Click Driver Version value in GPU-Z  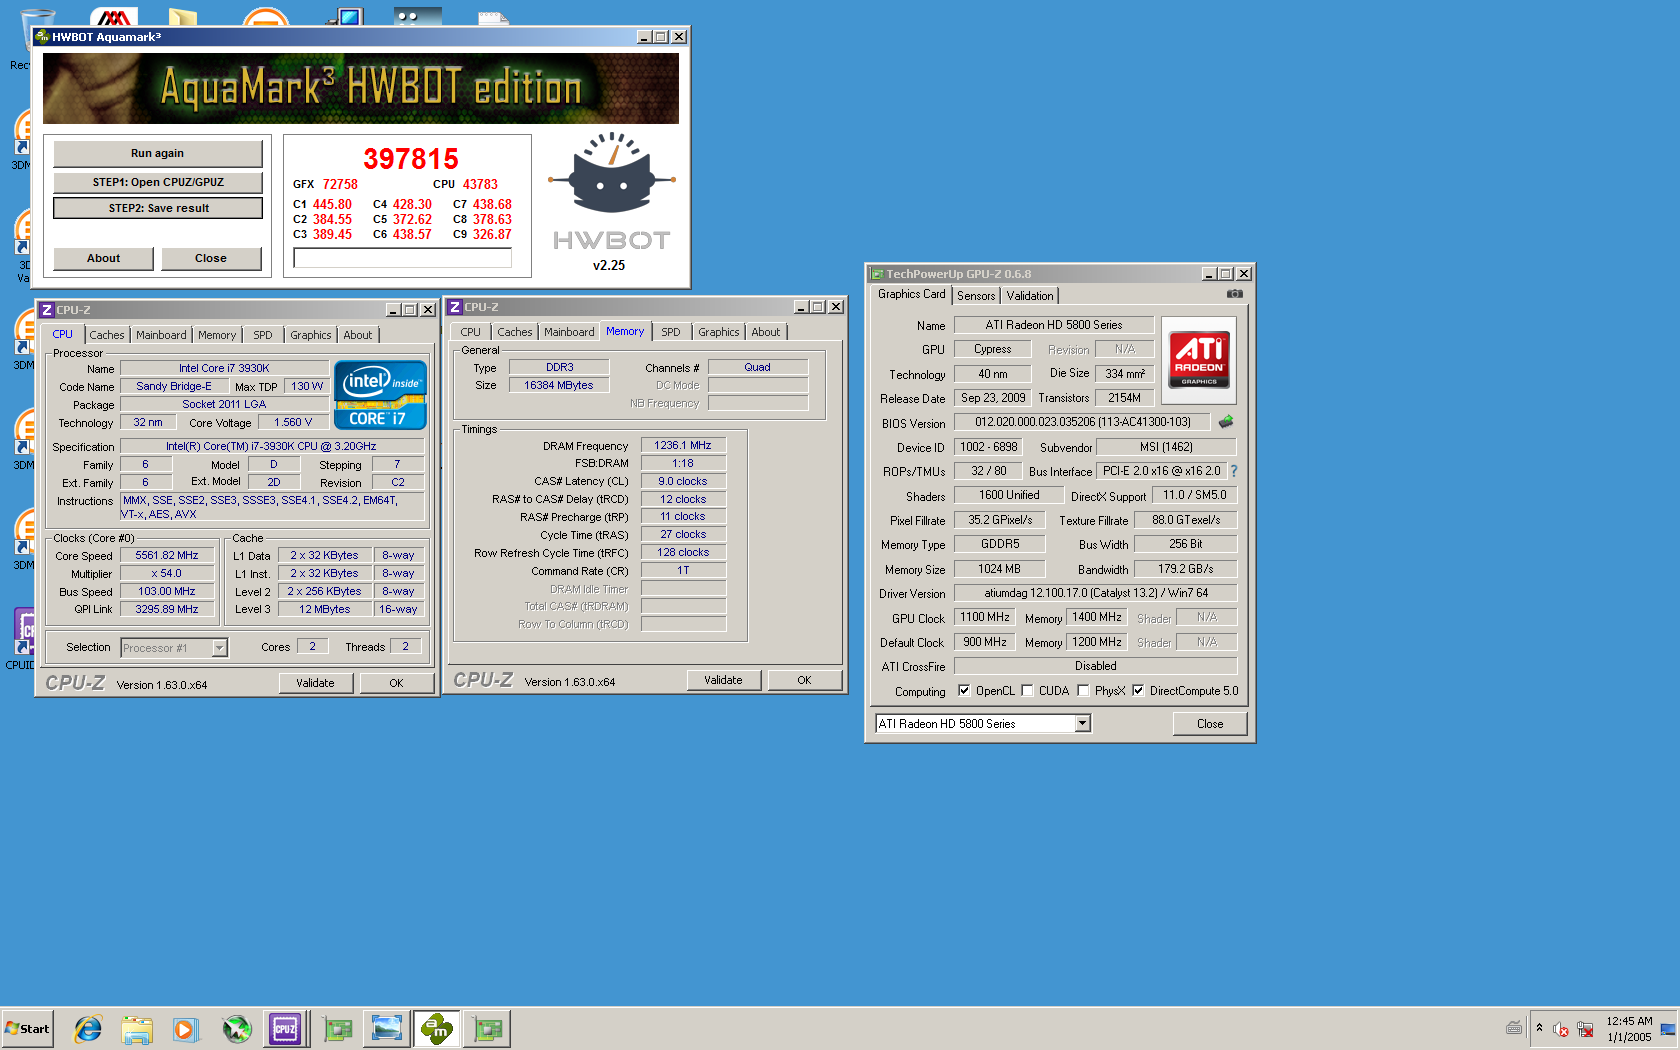1096,593
